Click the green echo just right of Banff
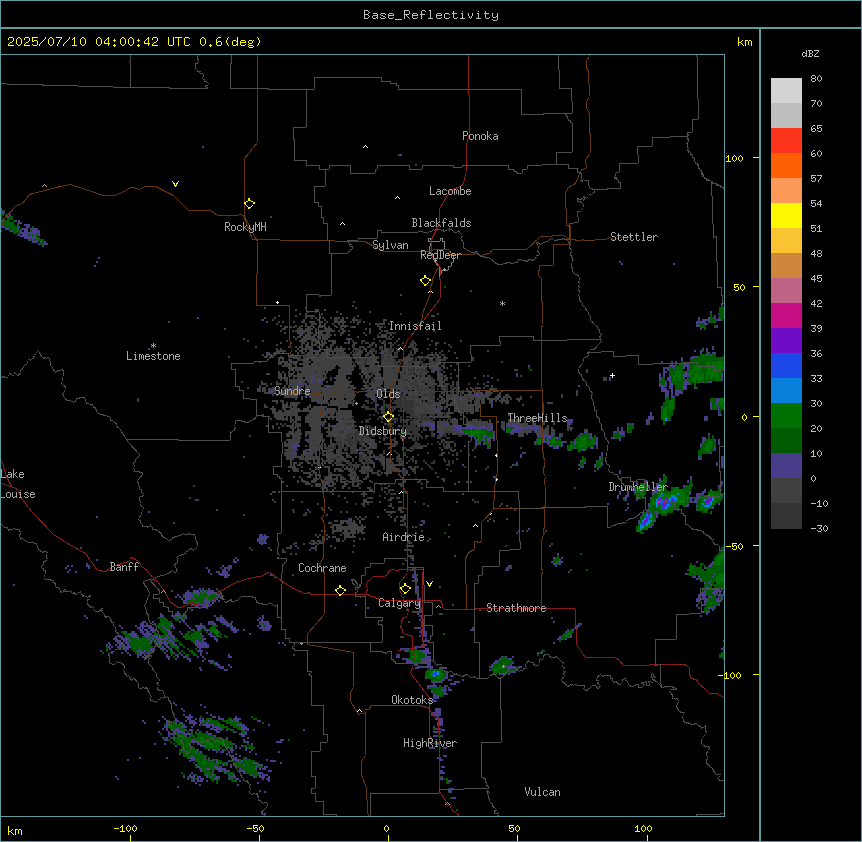This screenshot has height=842, width=862. 202,597
